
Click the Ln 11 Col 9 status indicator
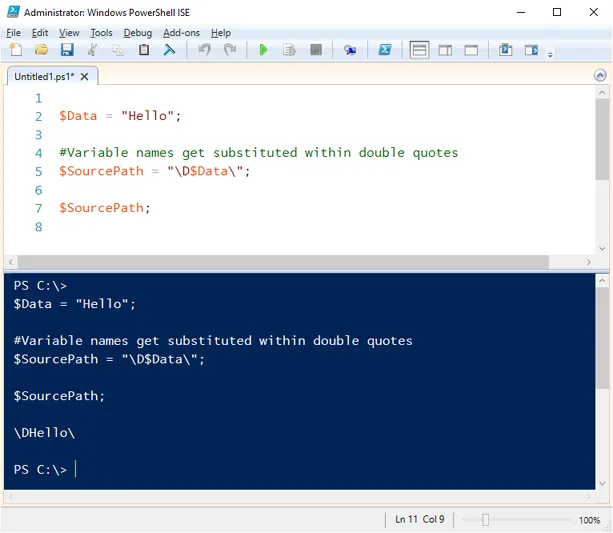tap(419, 519)
